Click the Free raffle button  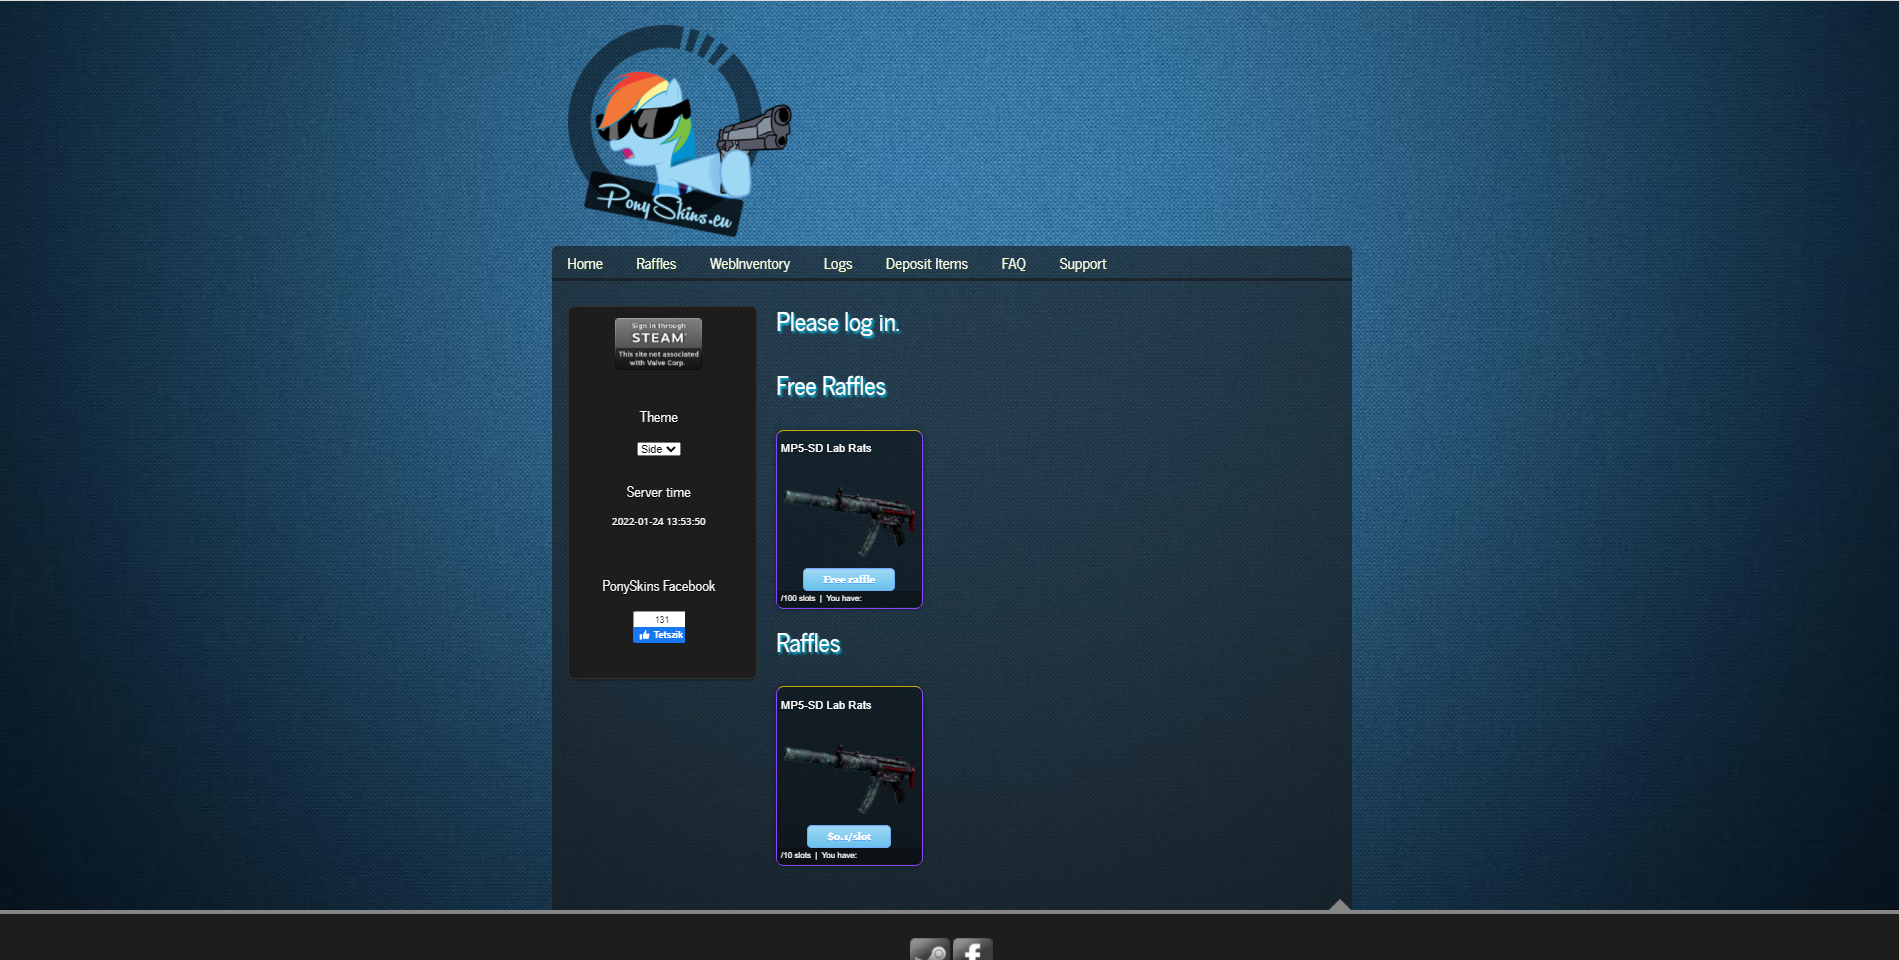click(848, 579)
